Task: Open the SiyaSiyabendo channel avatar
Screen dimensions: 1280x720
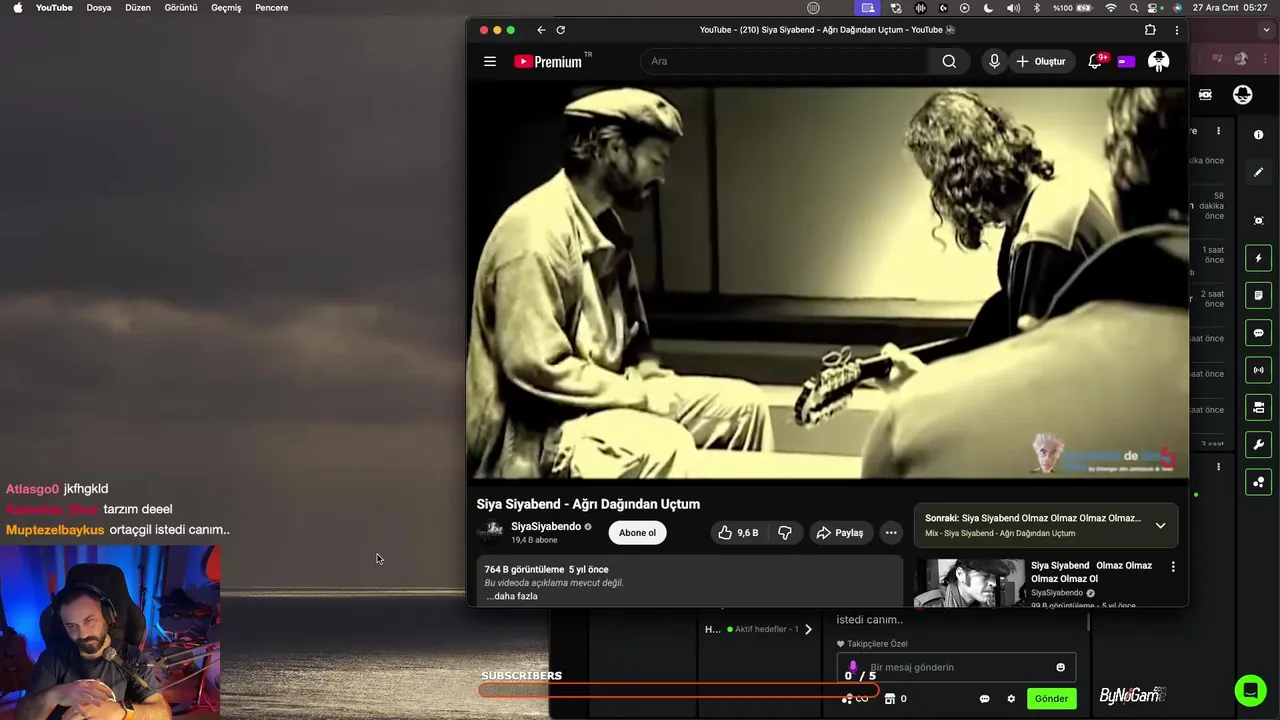Action: (490, 533)
